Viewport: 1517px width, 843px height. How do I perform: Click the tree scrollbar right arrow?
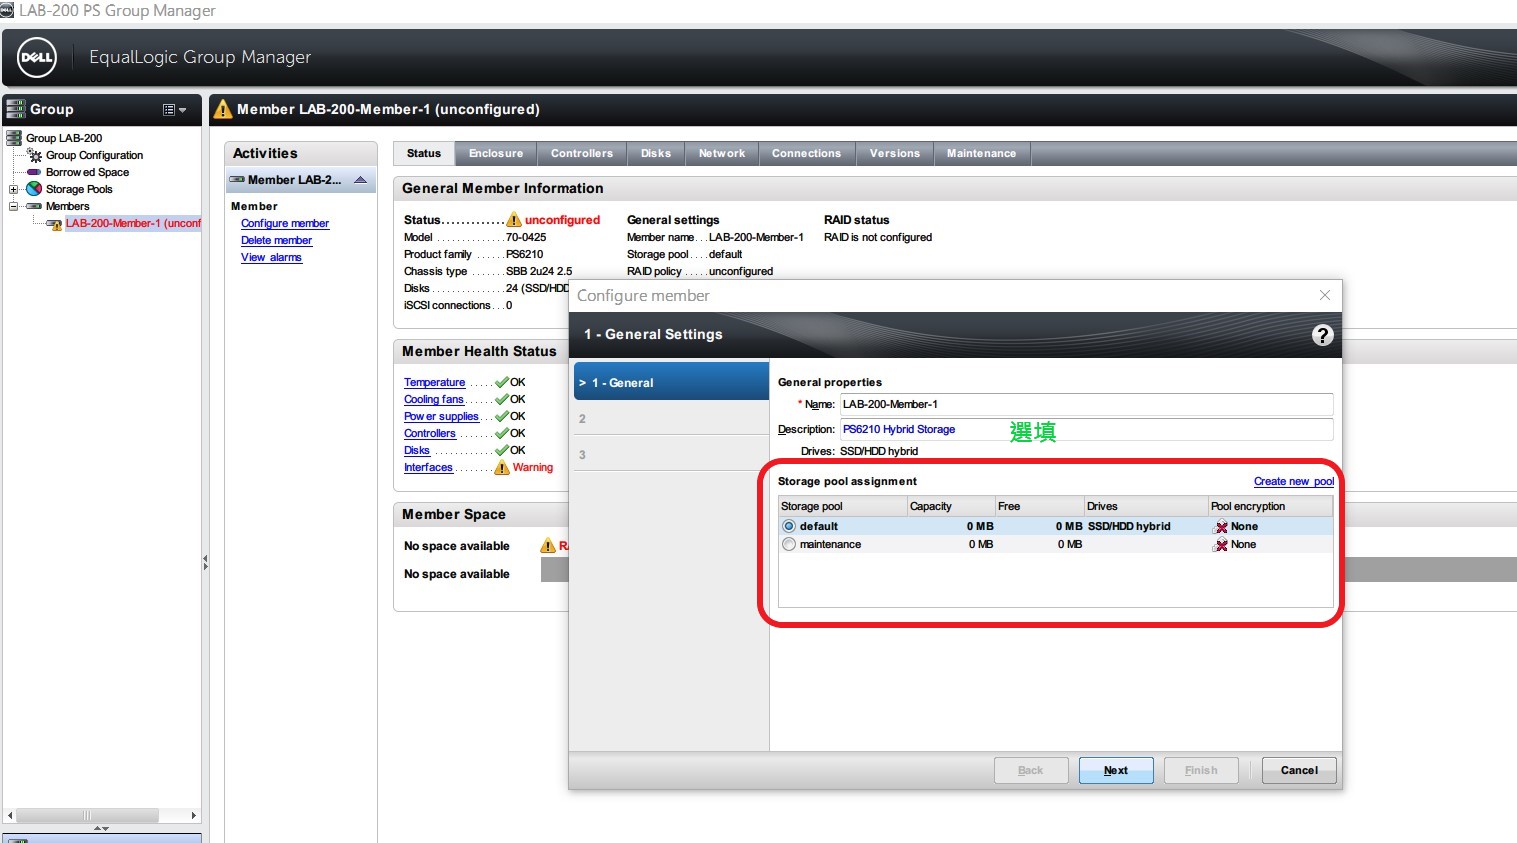[x=194, y=815]
